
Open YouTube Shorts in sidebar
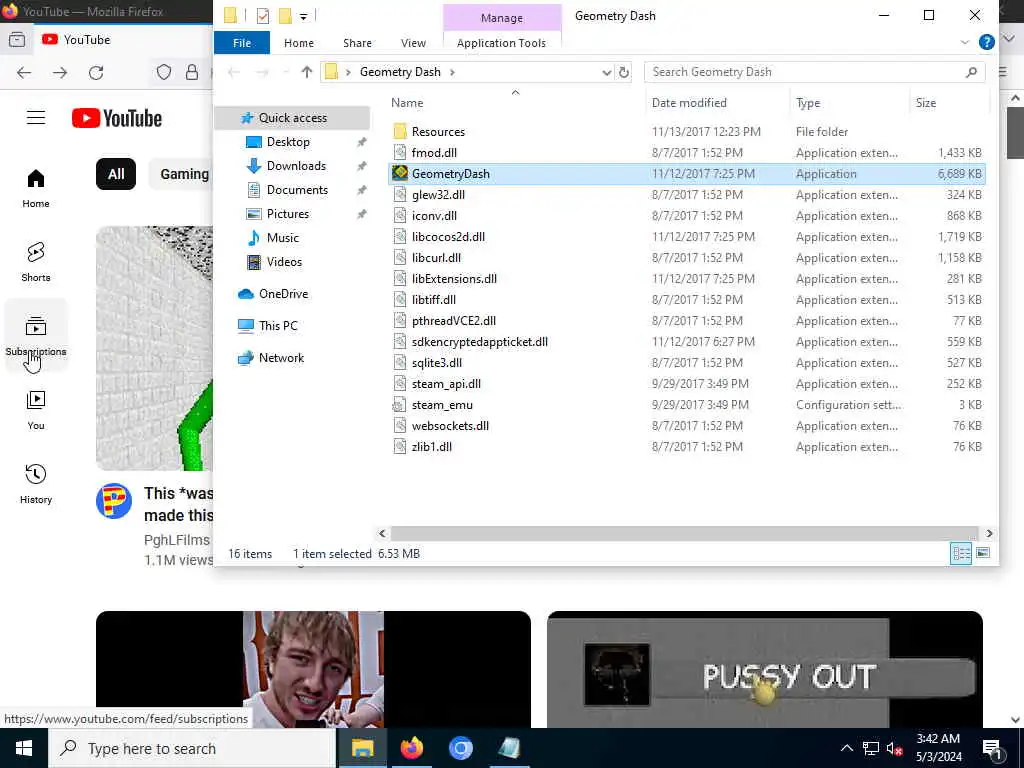pyautogui.click(x=36, y=262)
